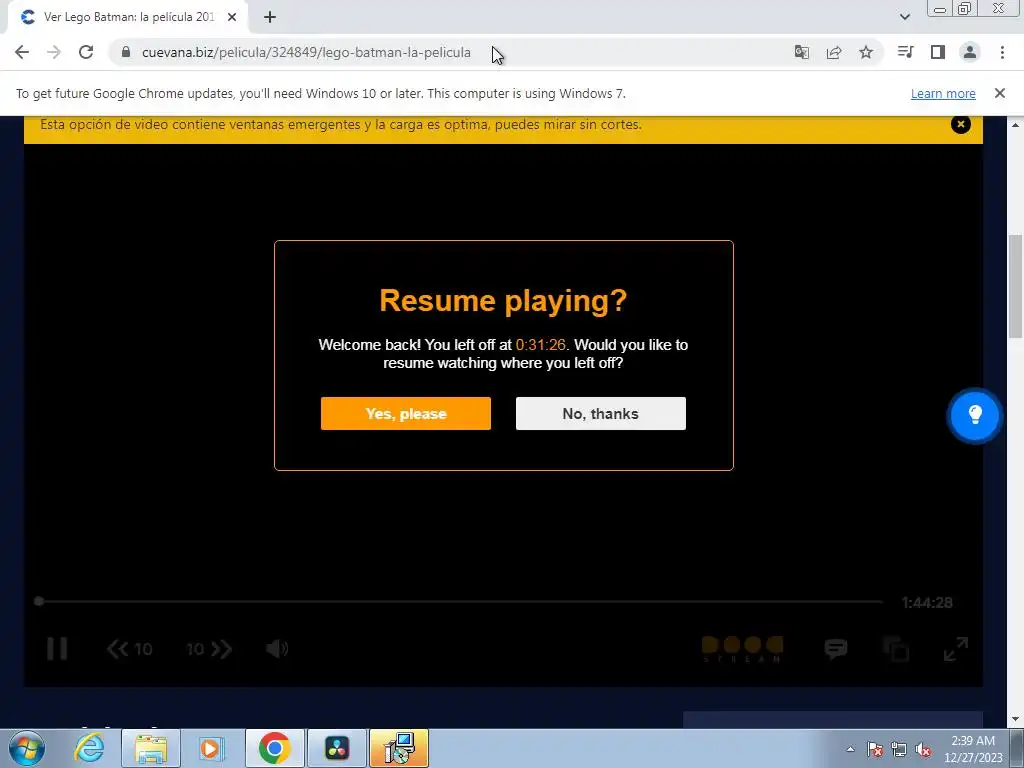This screenshot has height=768, width=1024.
Task: Dismiss the Chrome update notification bar
Action: [1000, 93]
